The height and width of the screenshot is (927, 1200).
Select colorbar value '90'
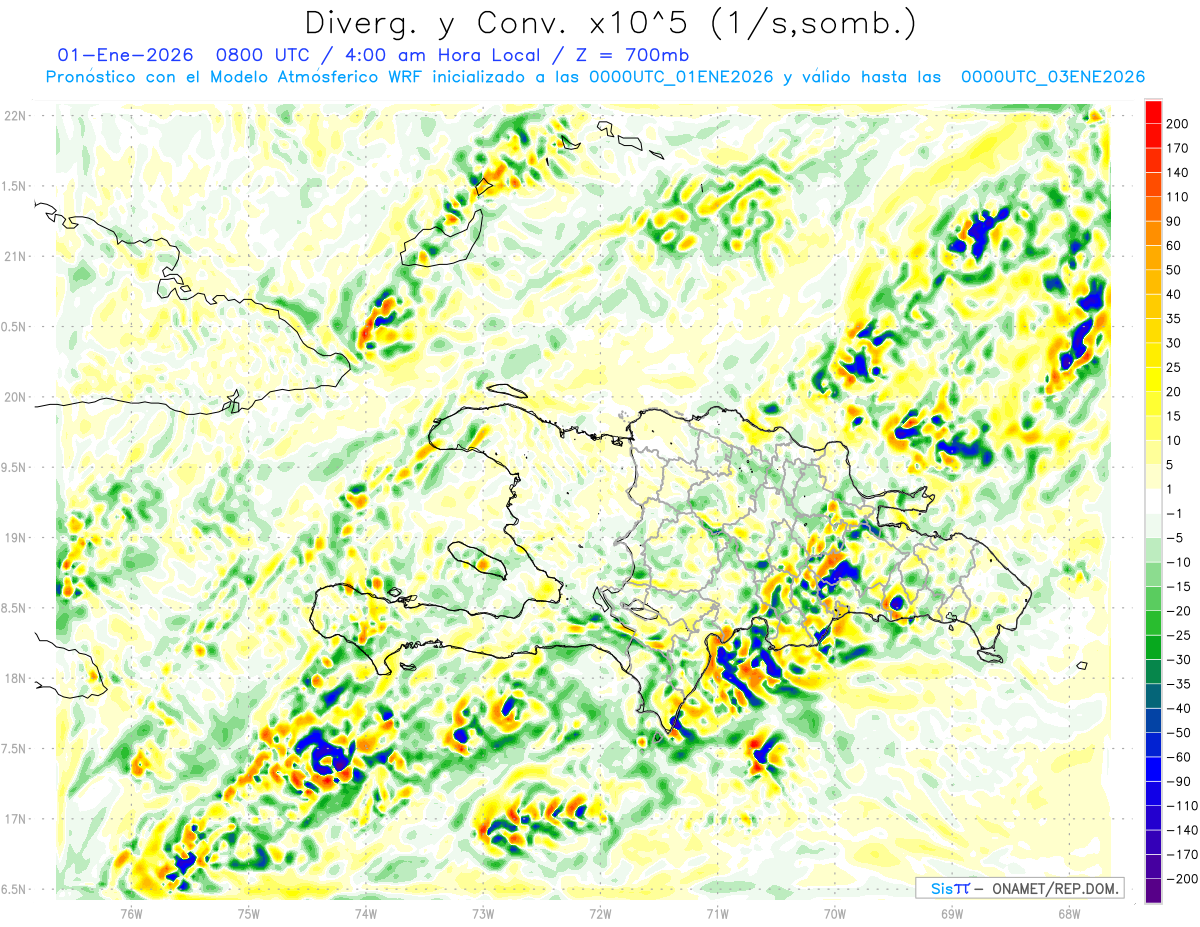point(1174,221)
